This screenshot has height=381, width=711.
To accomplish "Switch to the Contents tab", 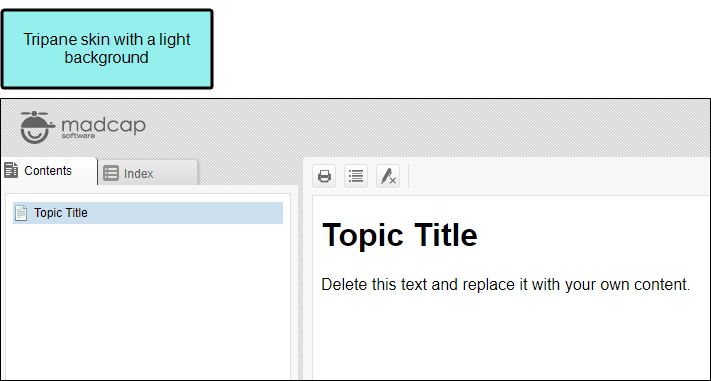I will tap(49, 171).
